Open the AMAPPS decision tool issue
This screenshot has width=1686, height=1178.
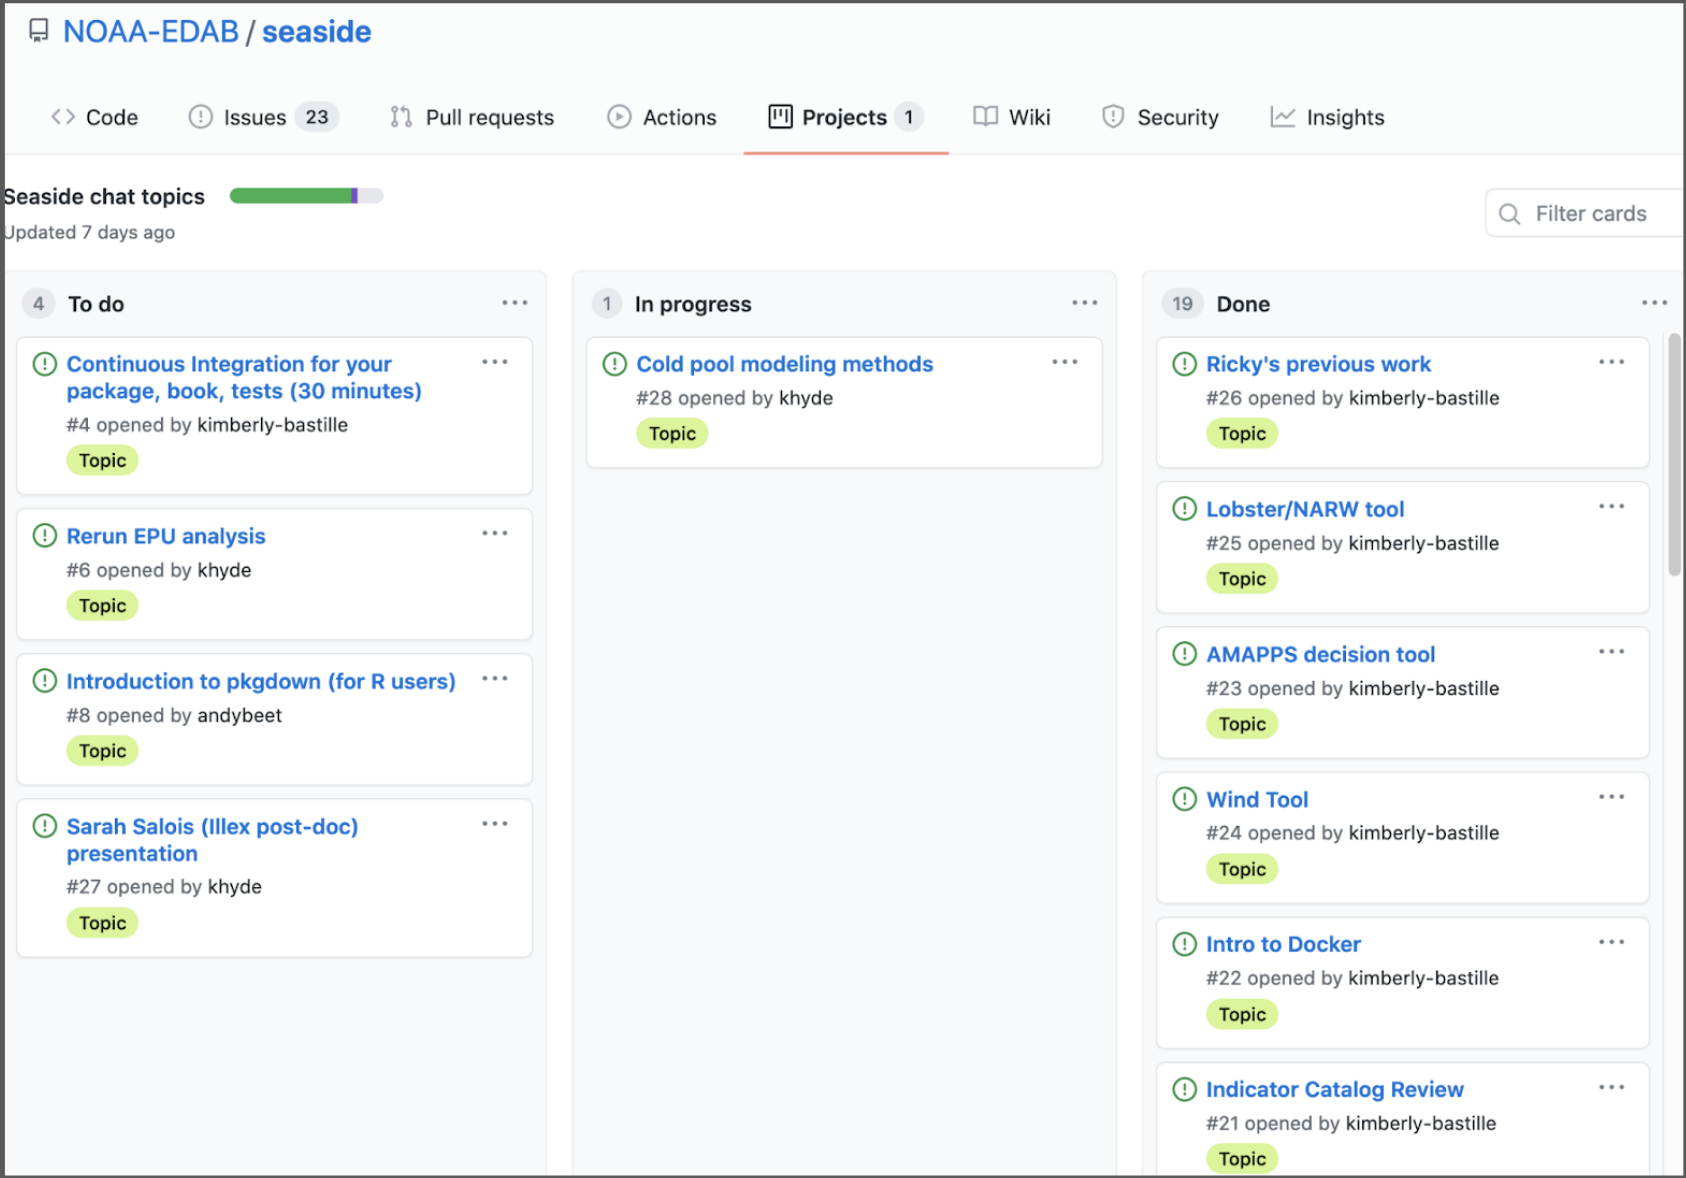tap(1320, 654)
